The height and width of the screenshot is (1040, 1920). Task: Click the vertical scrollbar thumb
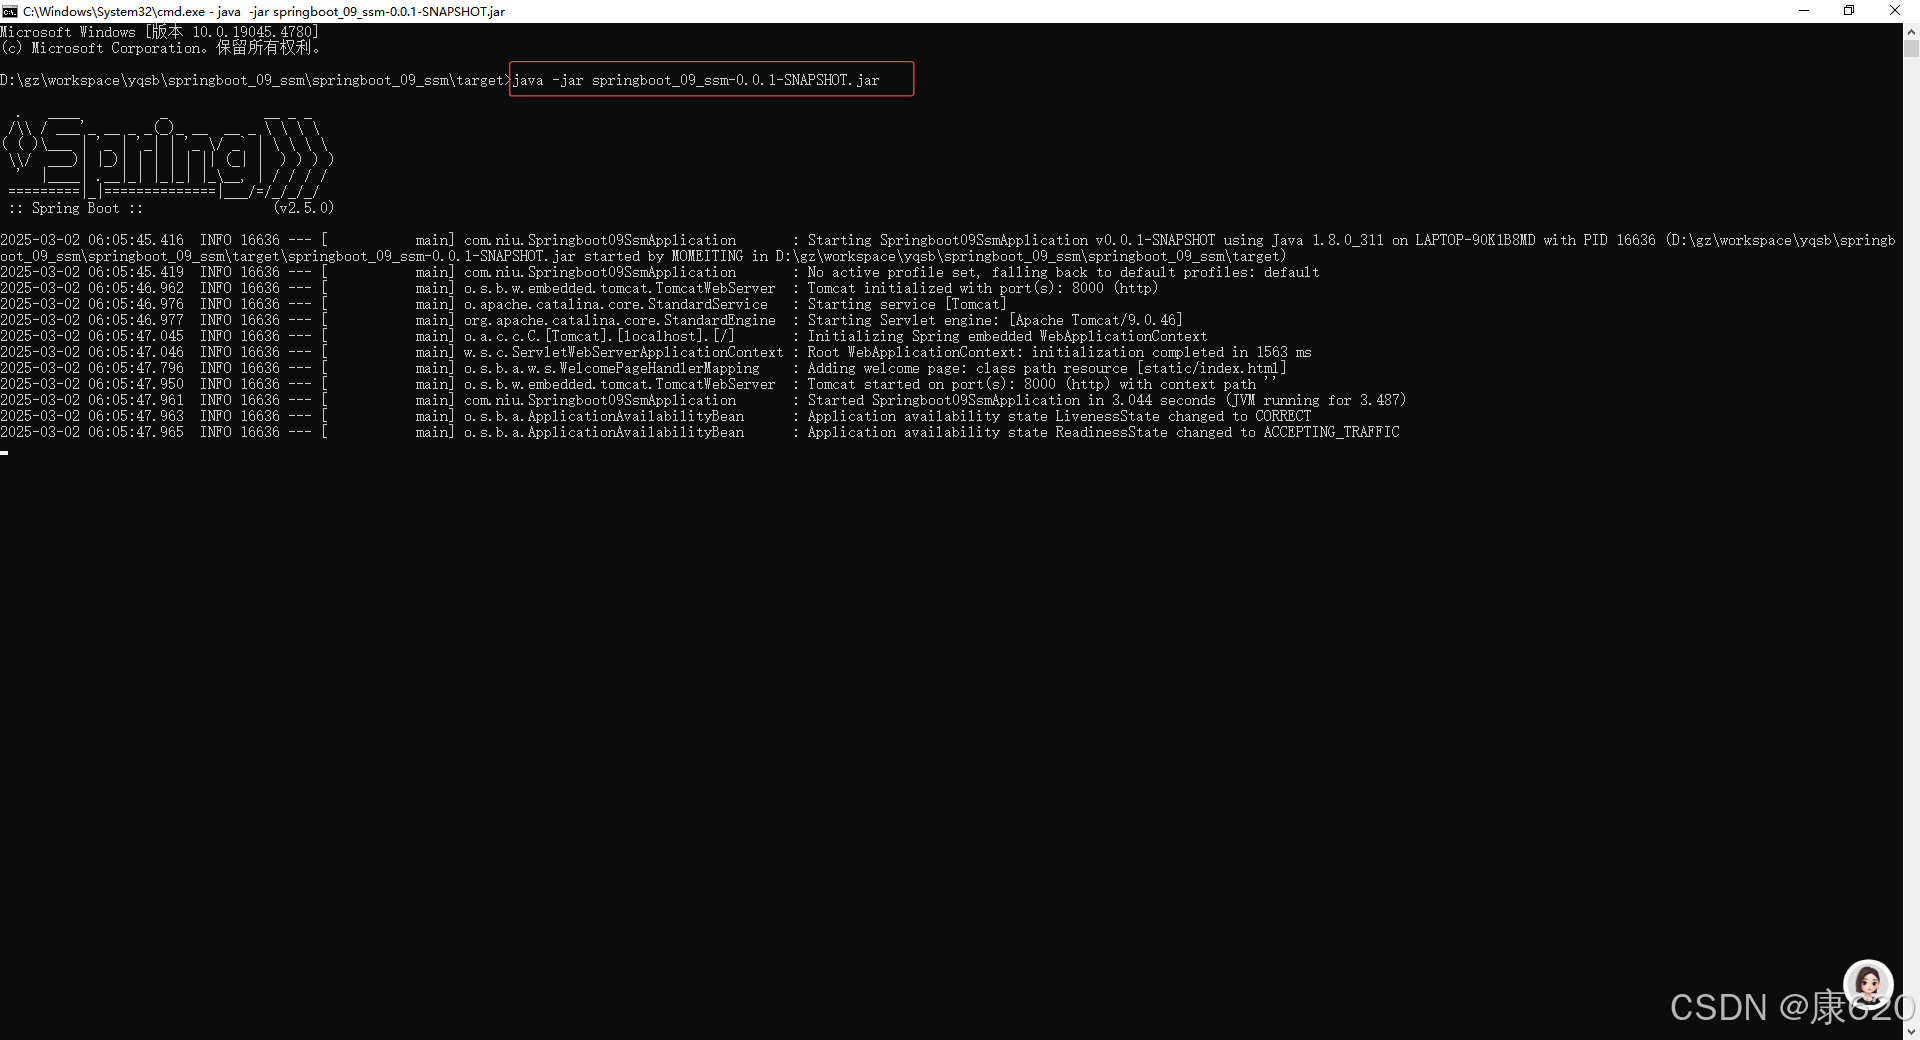1911,49
